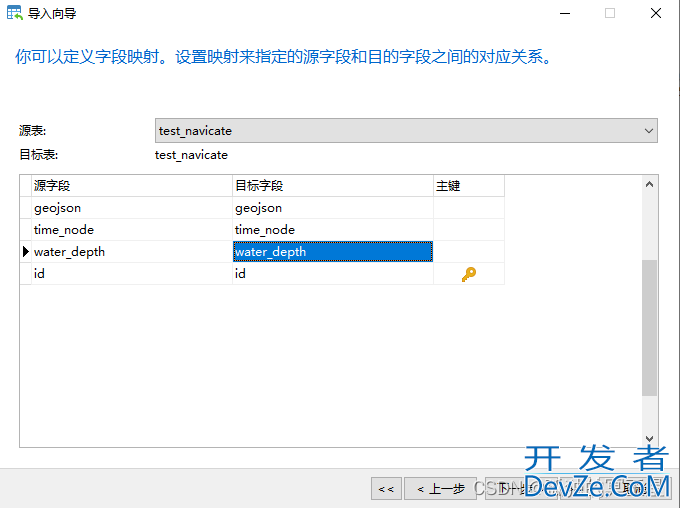Image resolution: width=680 pixels, height=508 pixels.
Task: Go to first step with << button
Action: (386, 489)
